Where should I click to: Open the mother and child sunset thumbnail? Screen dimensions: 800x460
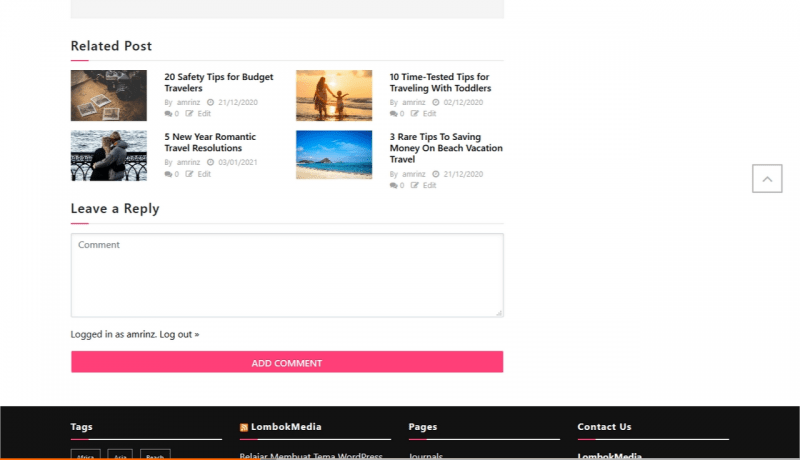point(334,95)
